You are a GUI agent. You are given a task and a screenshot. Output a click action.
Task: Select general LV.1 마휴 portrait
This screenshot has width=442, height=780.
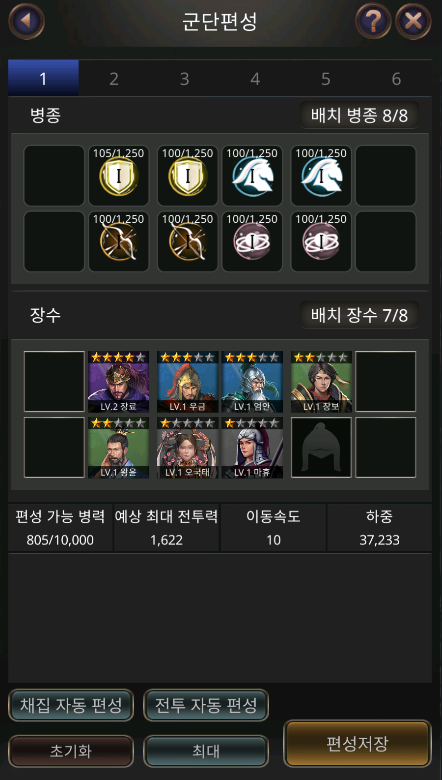coord(252,447)
